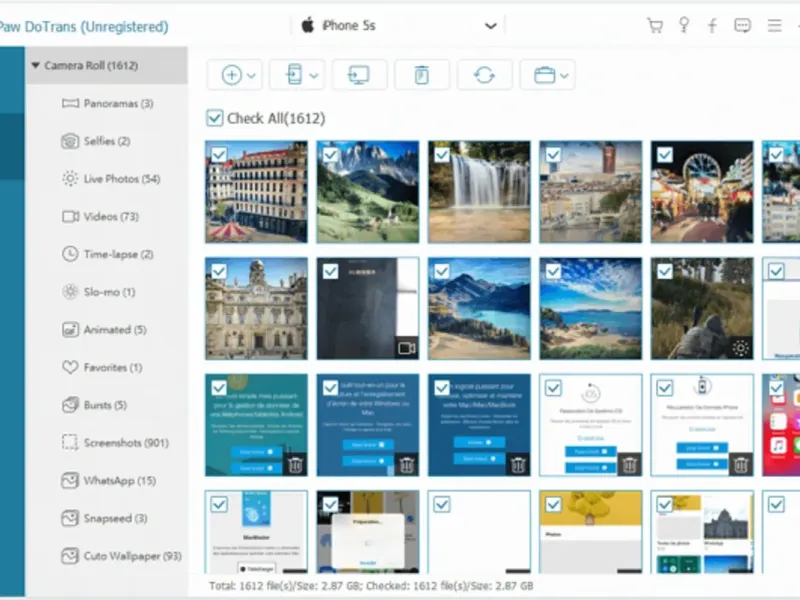Uncheck the ornate palace photo checkbox

point(219,271)
